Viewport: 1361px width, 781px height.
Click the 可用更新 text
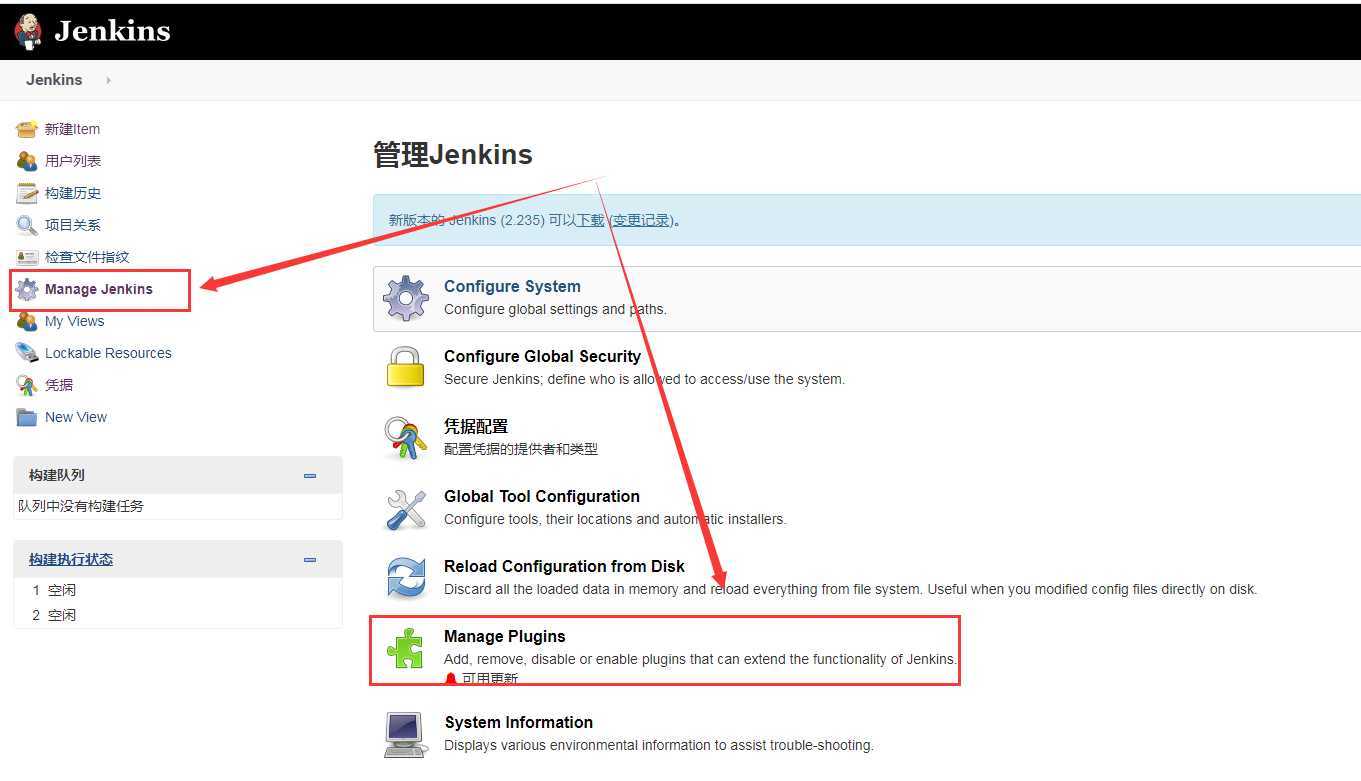(490, 679)
